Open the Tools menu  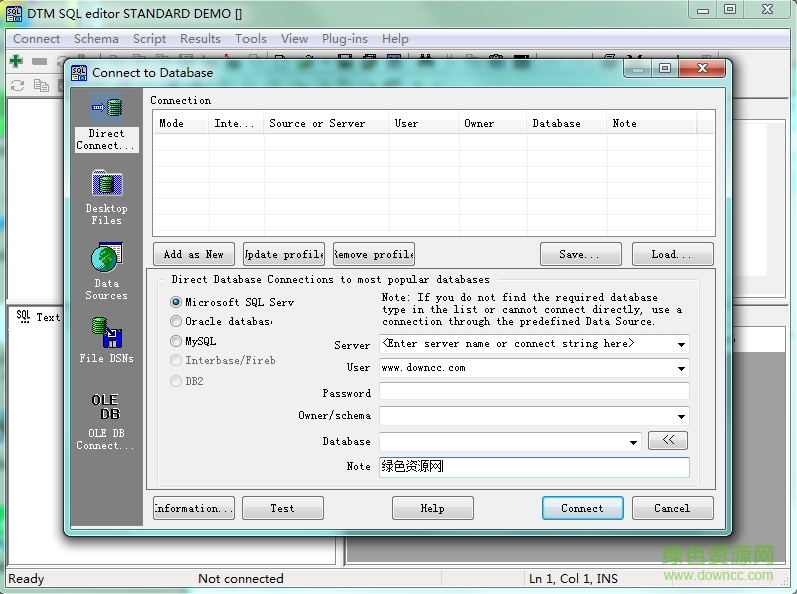coord(251,39)
